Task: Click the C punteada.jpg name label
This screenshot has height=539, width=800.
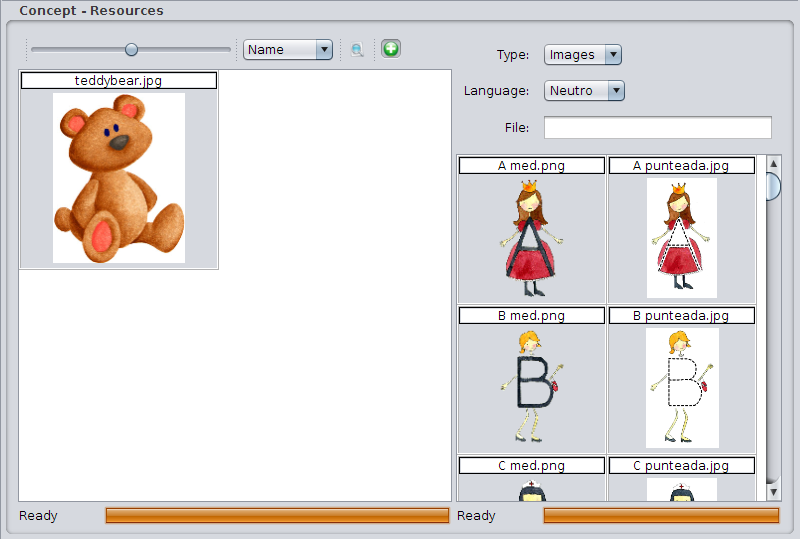Action: coord(682,466)
